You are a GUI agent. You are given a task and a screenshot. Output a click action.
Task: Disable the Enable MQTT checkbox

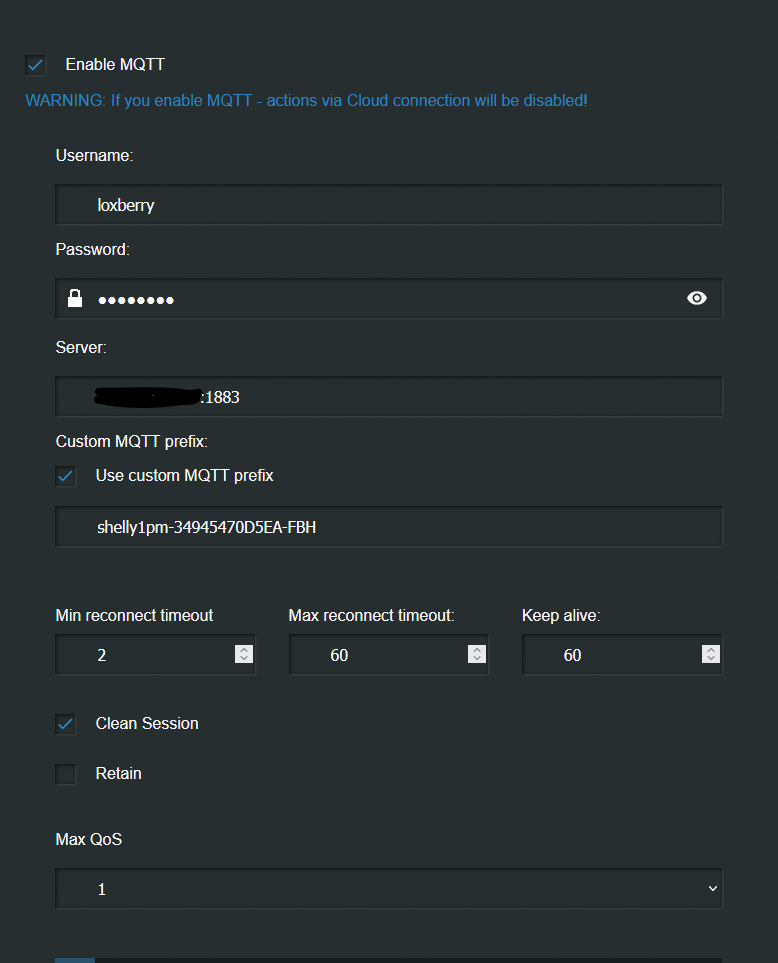(36, 65)
